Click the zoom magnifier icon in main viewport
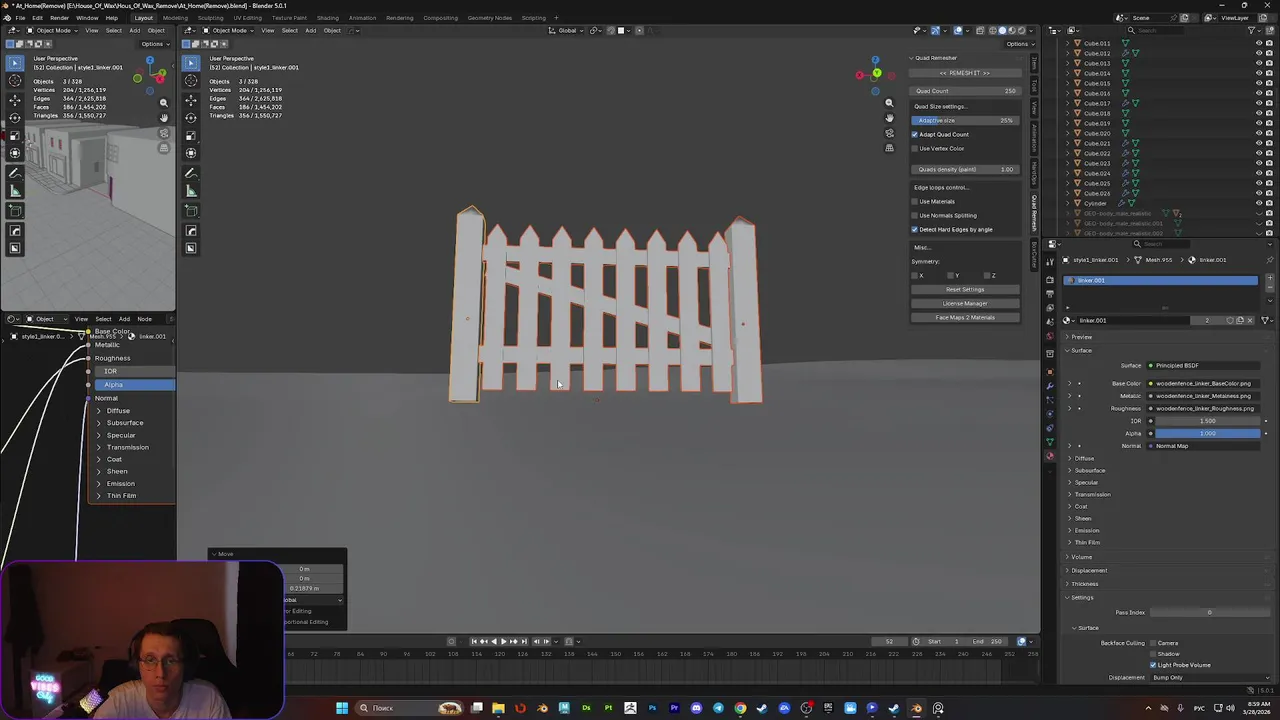Screen dimensions: 1280x720 click(x=889, y=102)
